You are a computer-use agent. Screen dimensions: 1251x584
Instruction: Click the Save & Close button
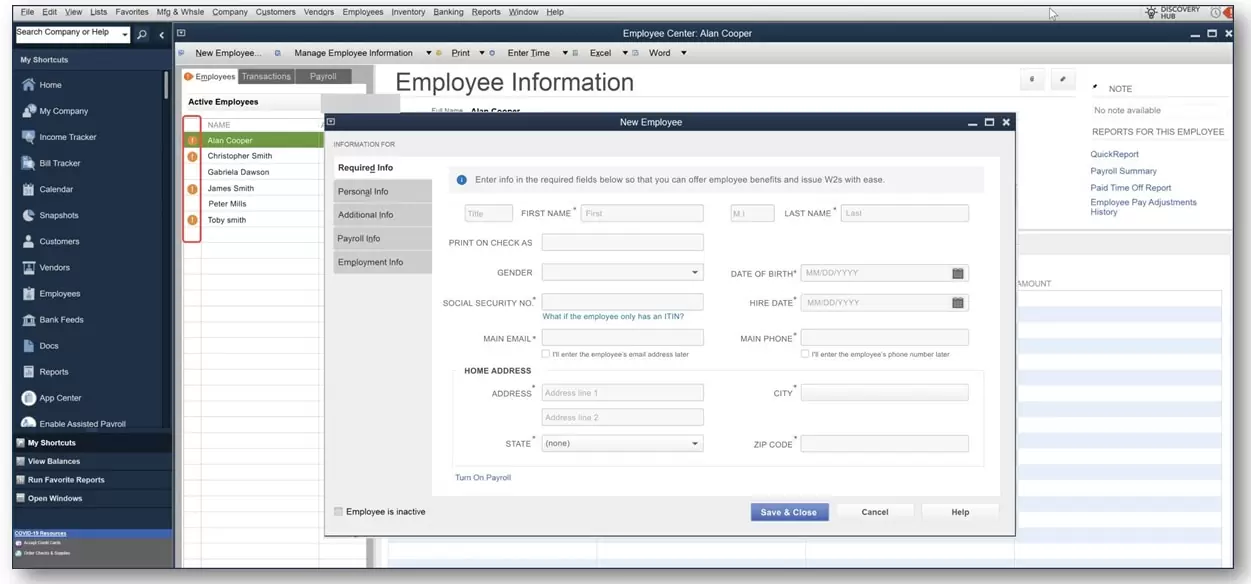click(x=789, y=511)
